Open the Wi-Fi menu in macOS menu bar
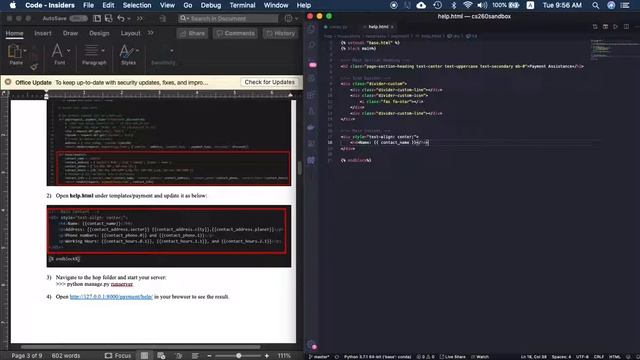640x360 pixels. pos(468,5)
